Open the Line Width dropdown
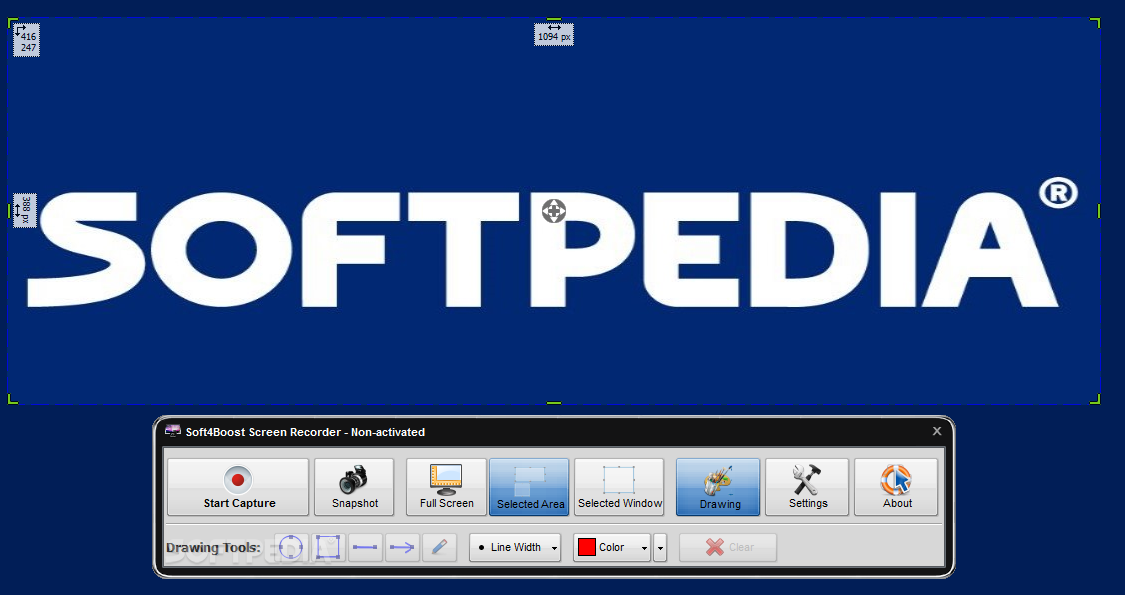Image resolution: width=1125 pixels, height=595 pixels. (x=515, y=548)
